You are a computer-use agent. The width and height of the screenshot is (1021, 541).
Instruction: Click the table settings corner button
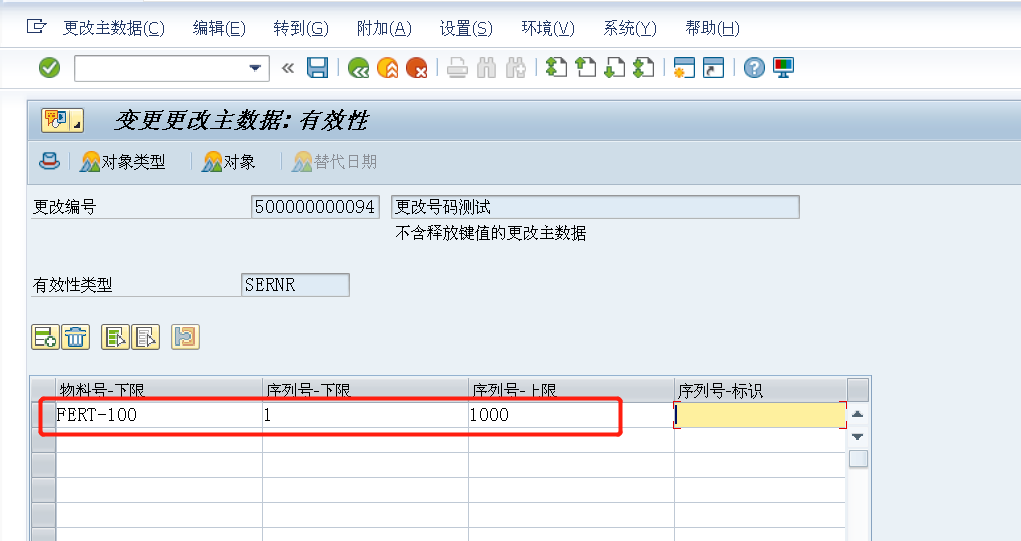858,390
